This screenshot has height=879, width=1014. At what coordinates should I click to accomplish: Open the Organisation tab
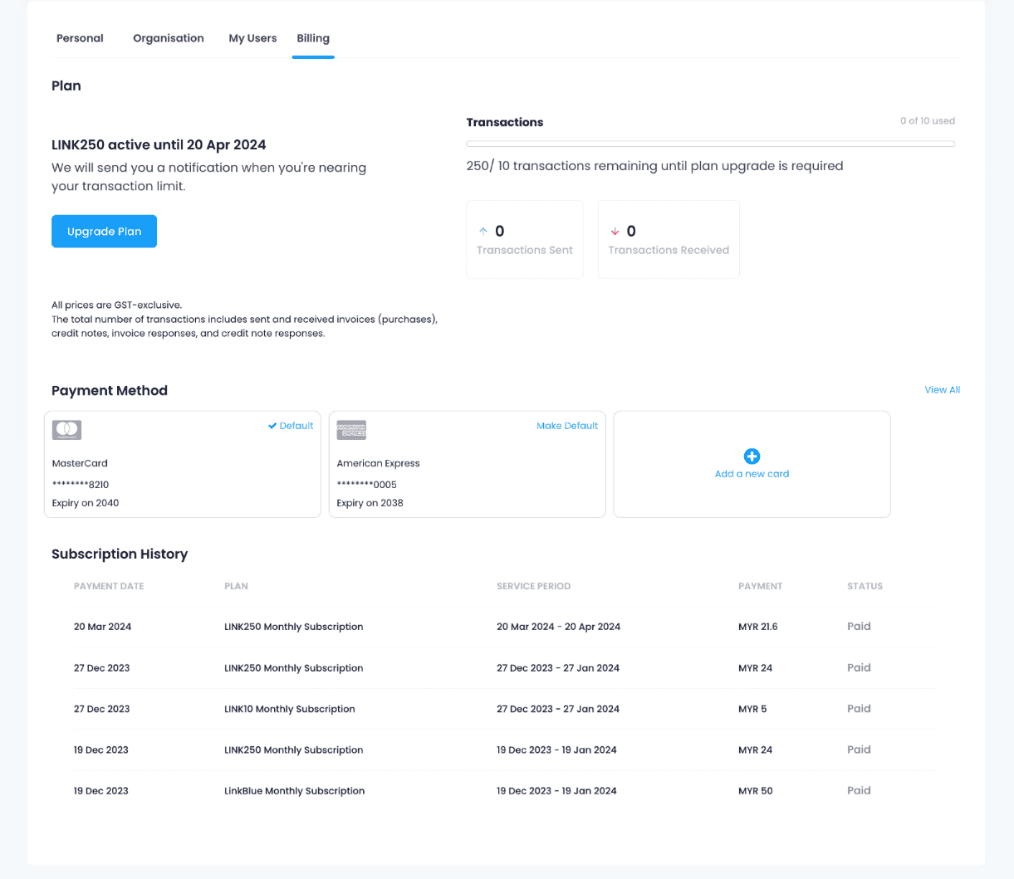point(168,38)
